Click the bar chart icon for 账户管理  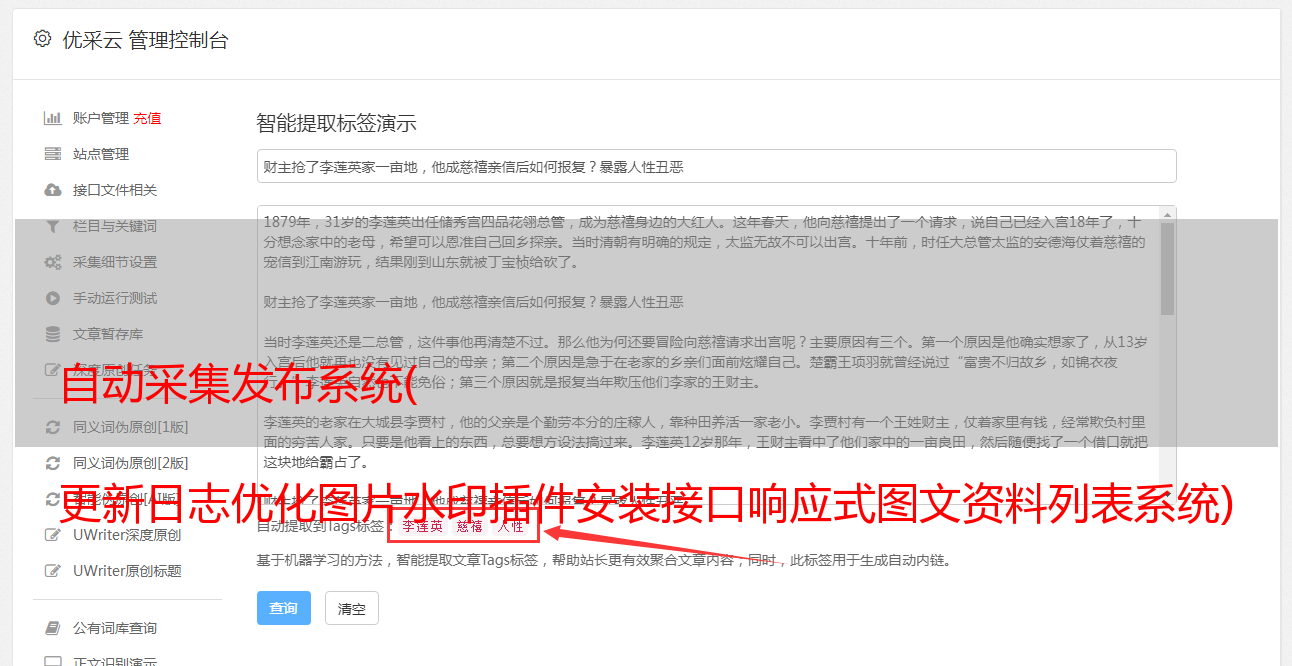point(53,118)
